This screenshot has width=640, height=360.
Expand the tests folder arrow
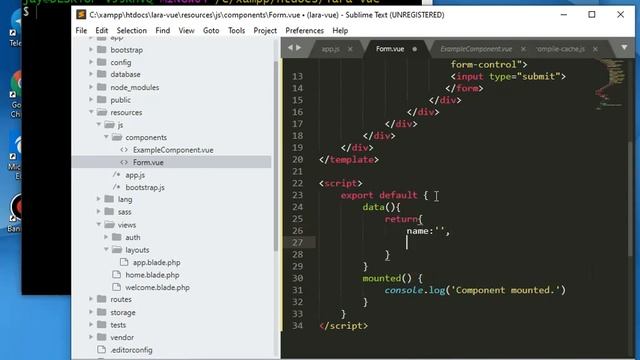[x=91, y=325]
